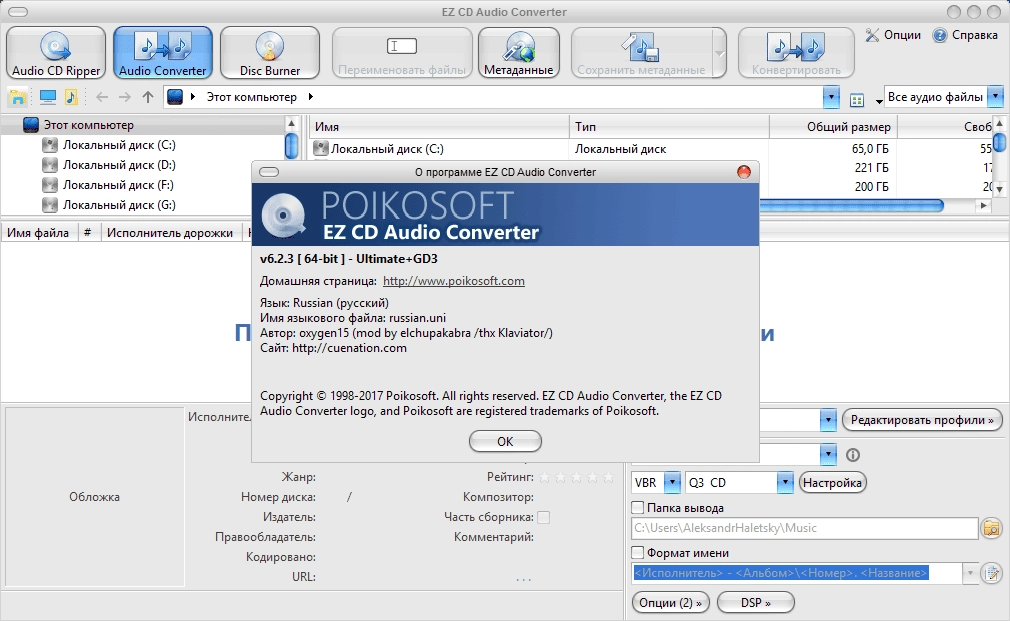1010x621 pixels.
Task: Click the Explorer folder icon in navigation bar
Action: point(17,97)
